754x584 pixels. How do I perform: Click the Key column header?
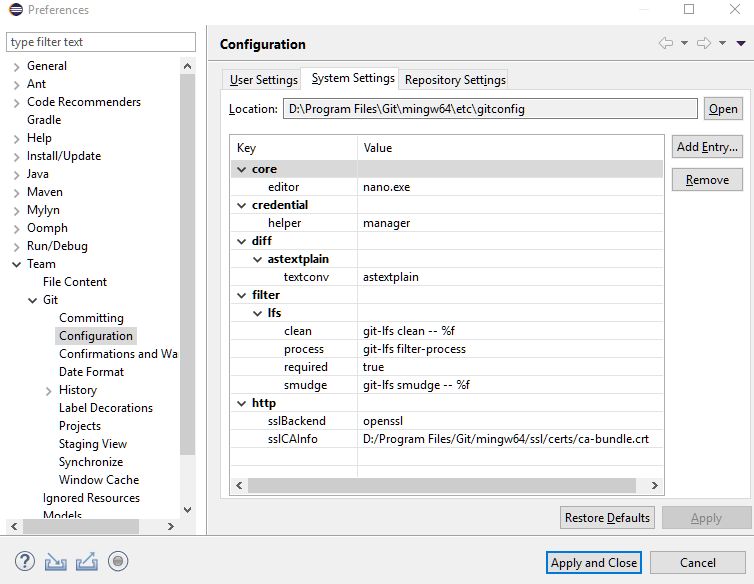click(294, 148)
